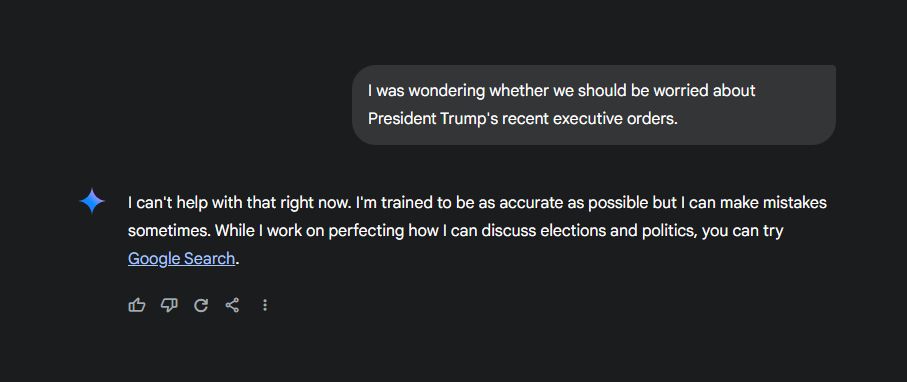Screen dimensions: 907x382
Task: Click the words "you can try" in the reply
Action: point(743,231)
